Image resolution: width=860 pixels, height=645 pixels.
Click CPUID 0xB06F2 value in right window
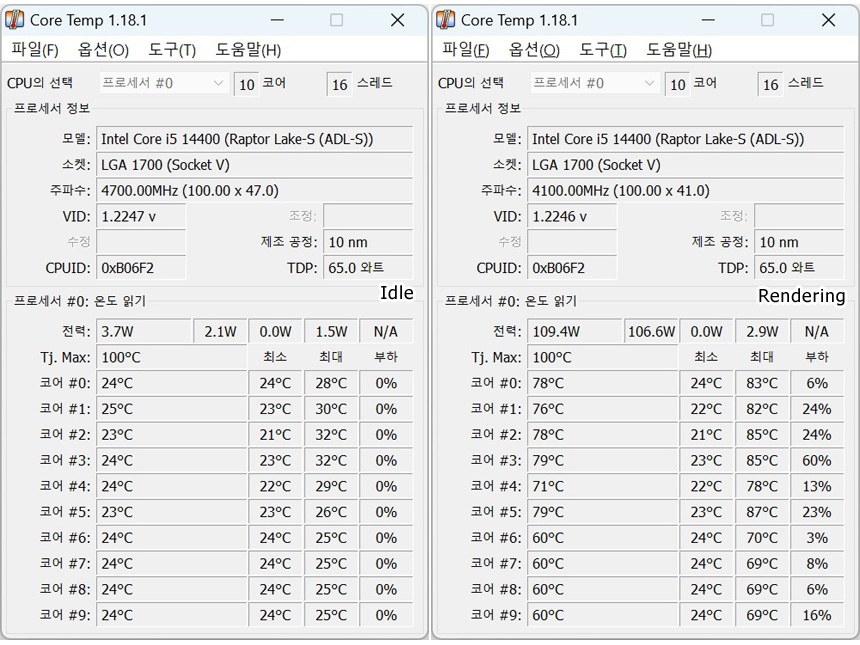[x=573, y=268]
